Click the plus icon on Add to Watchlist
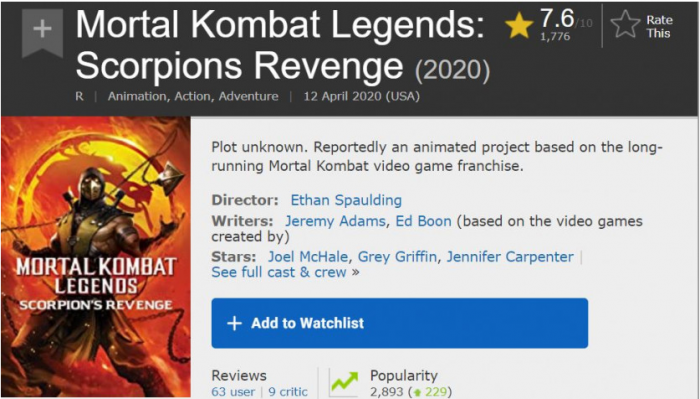The height and width of the screenshot is (399, 700). [234, 323]
